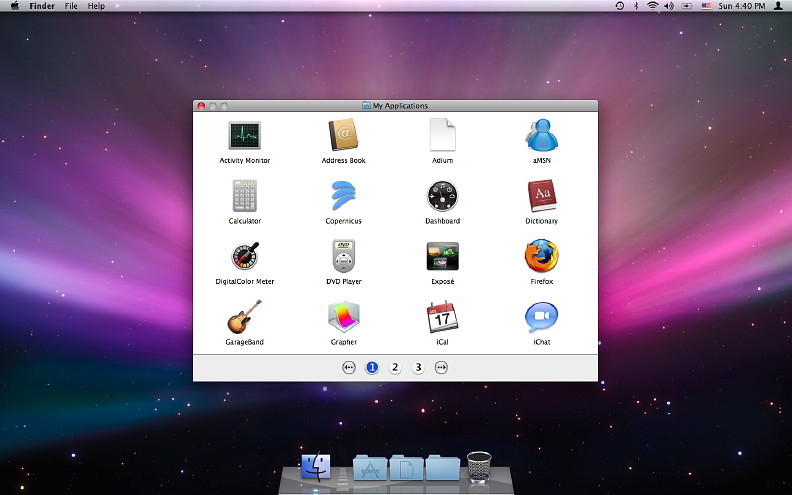Go to the previous page arrow button
This screenshot has height=495, width=792.
pos(349,367)
